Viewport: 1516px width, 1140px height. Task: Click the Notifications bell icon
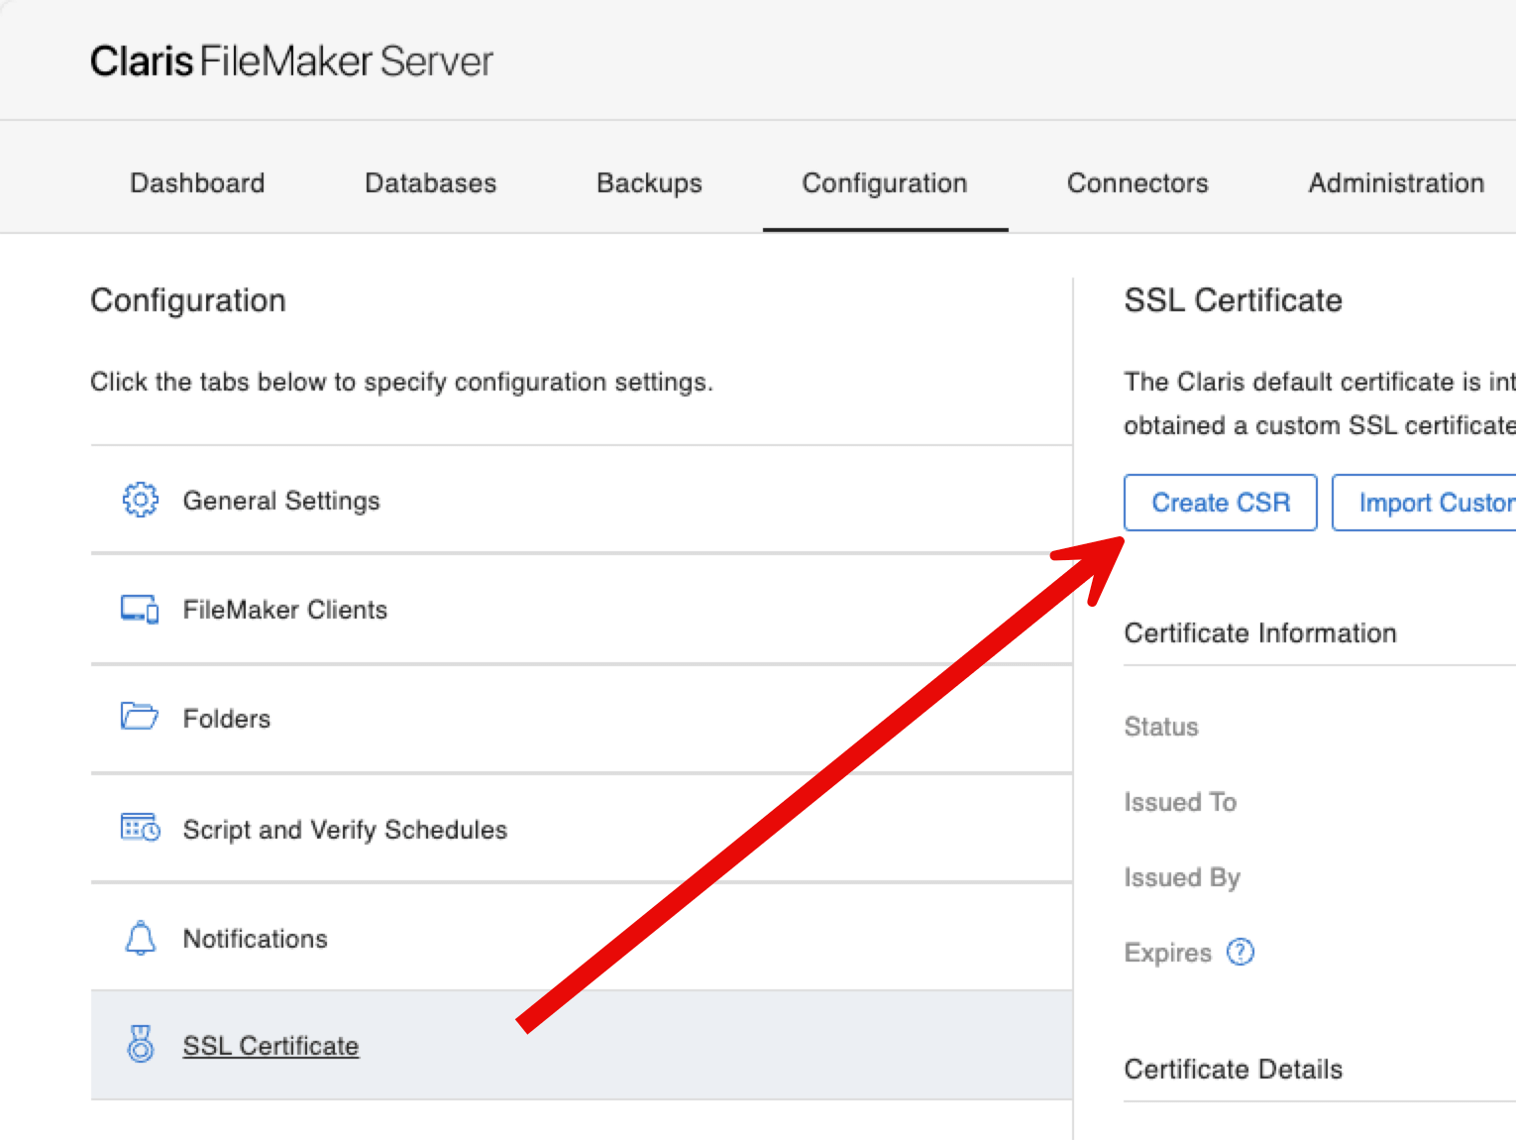[x=140, y=938]
